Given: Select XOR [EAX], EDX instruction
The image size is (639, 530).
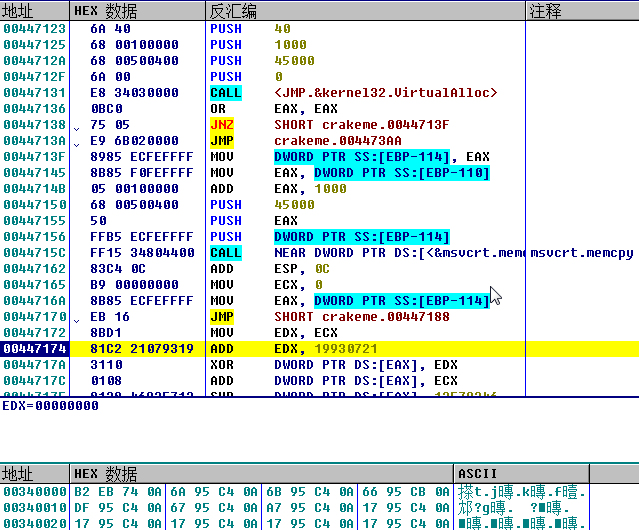Looking at the screenshot, I should (x=320, y=365).
